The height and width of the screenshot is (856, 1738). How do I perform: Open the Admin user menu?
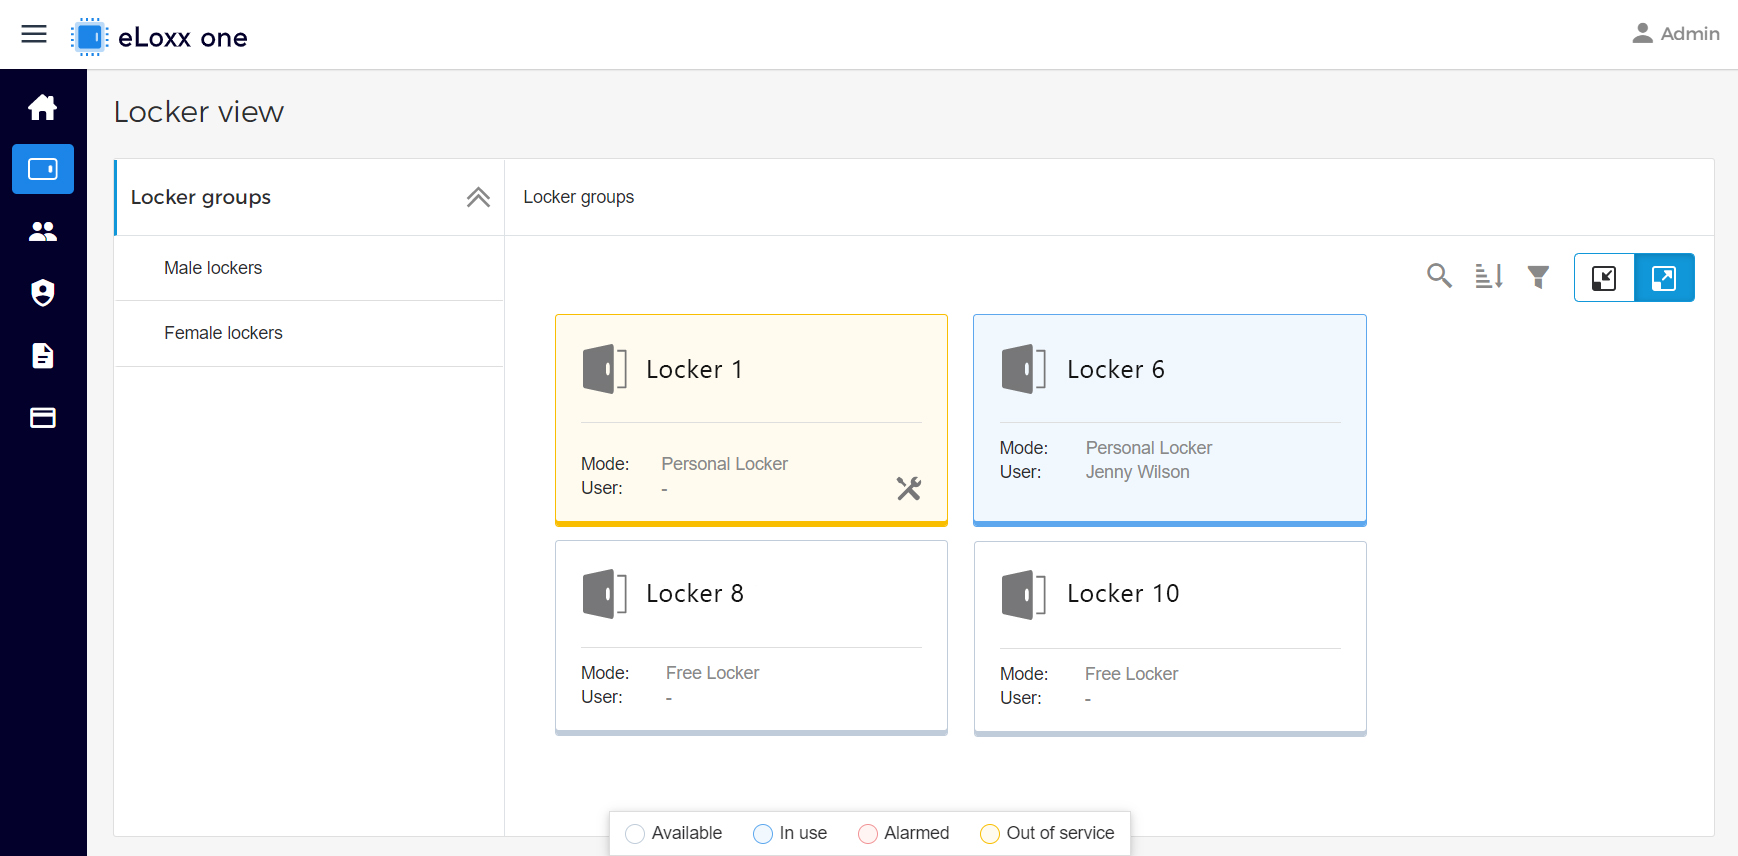(1675, 34)
